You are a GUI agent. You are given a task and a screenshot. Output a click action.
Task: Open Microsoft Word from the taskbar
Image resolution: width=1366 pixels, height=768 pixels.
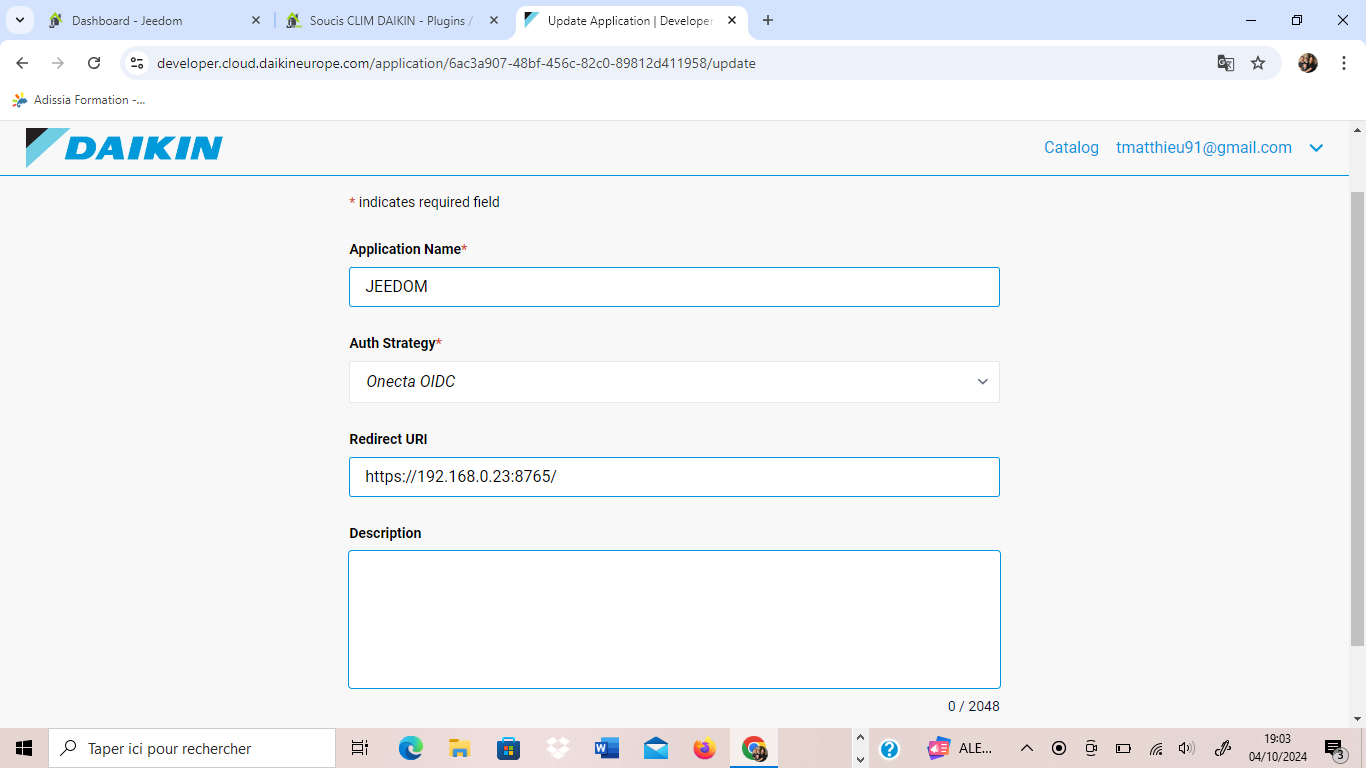pos(606,748)
